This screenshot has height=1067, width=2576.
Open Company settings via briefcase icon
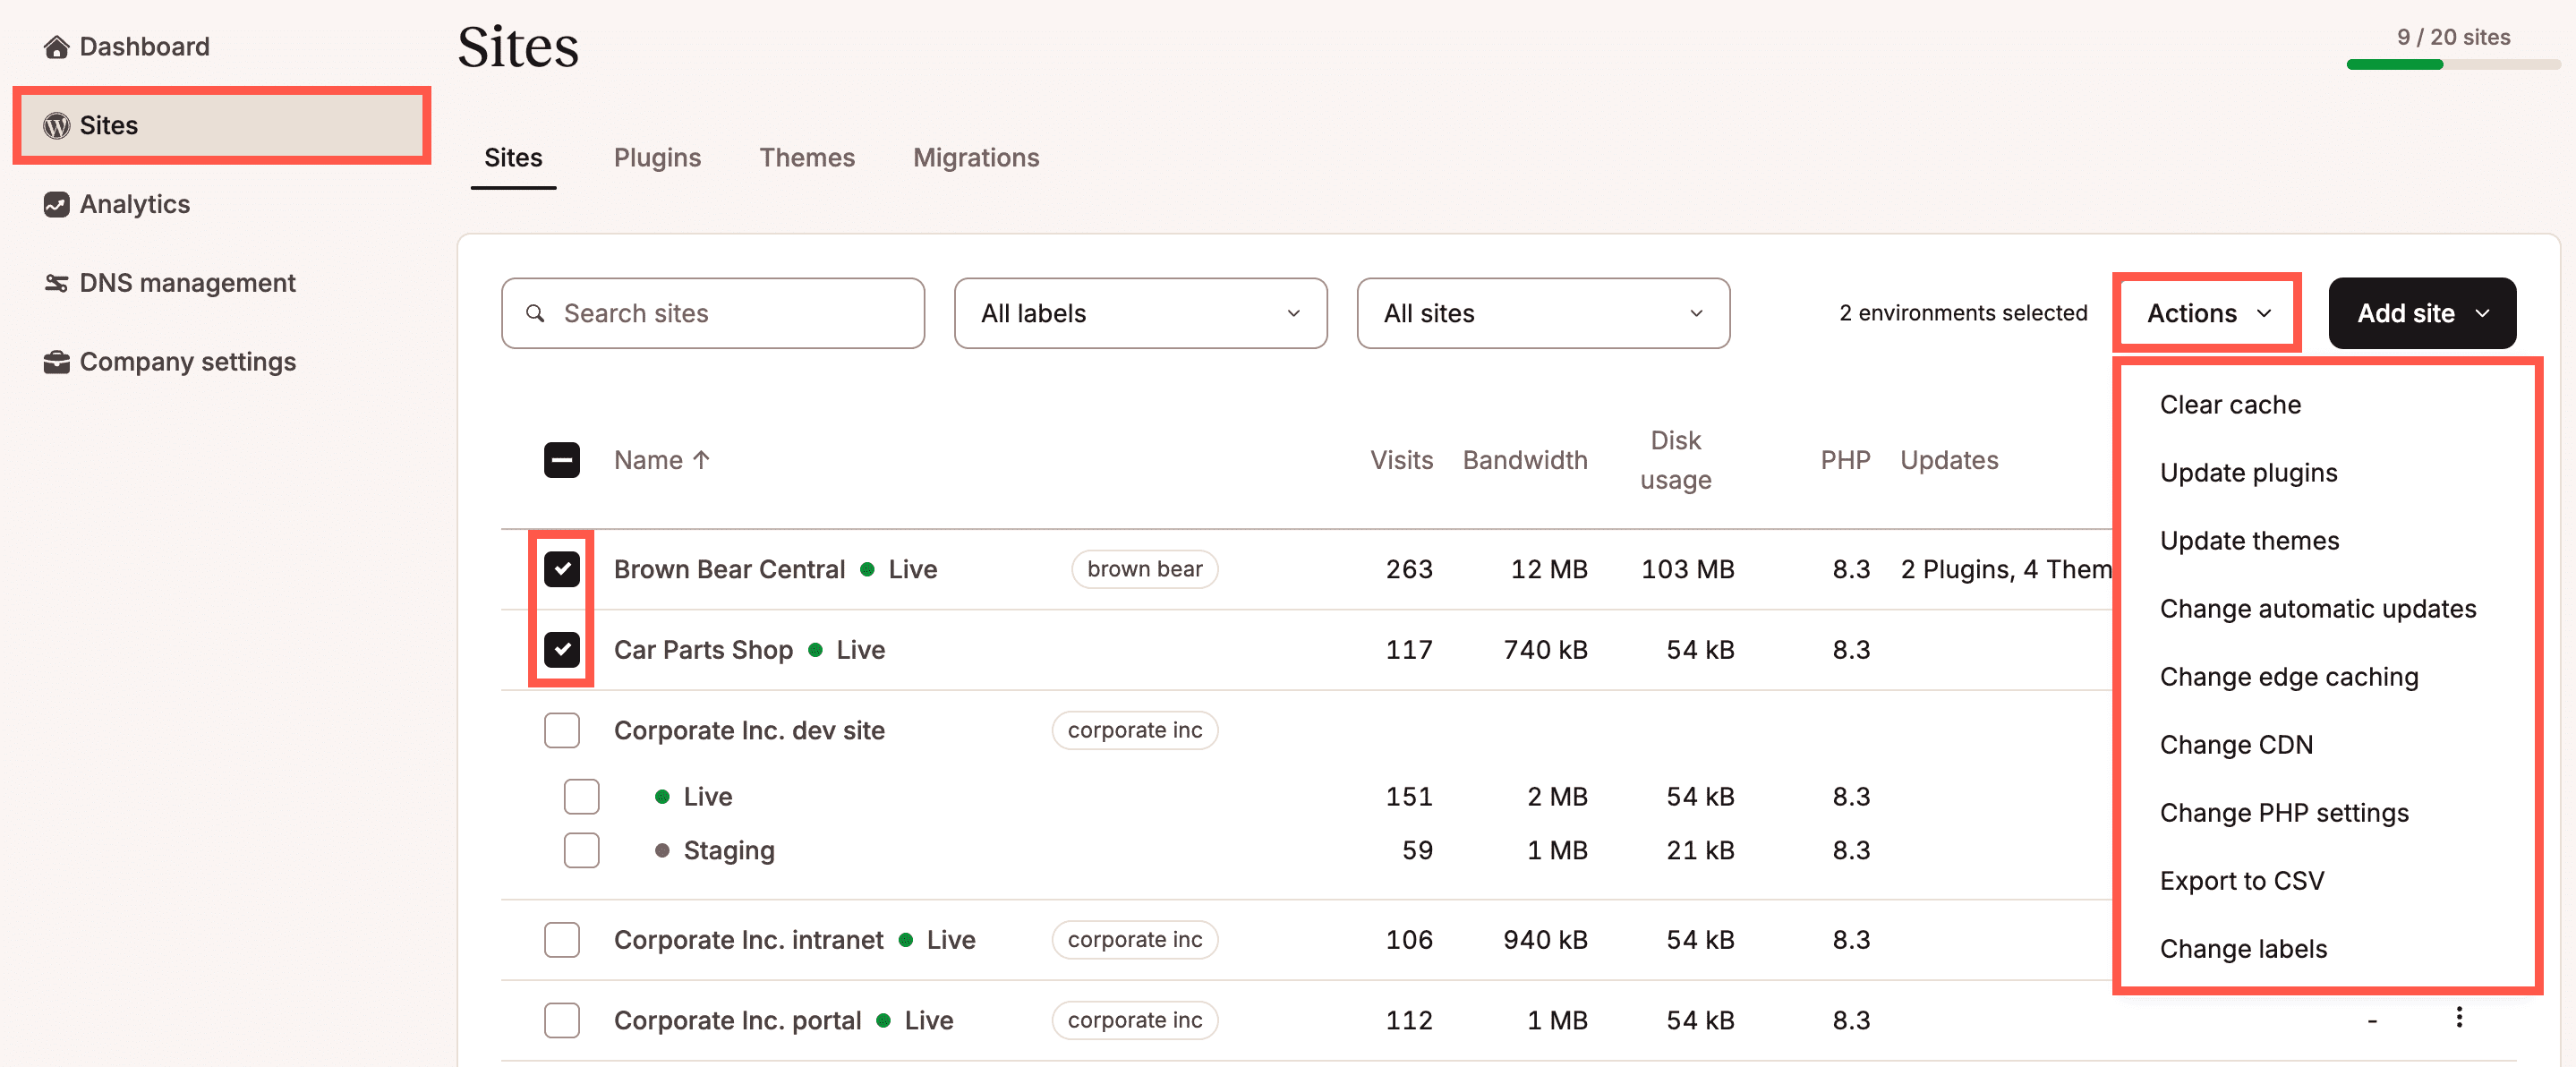click(55, 361)
